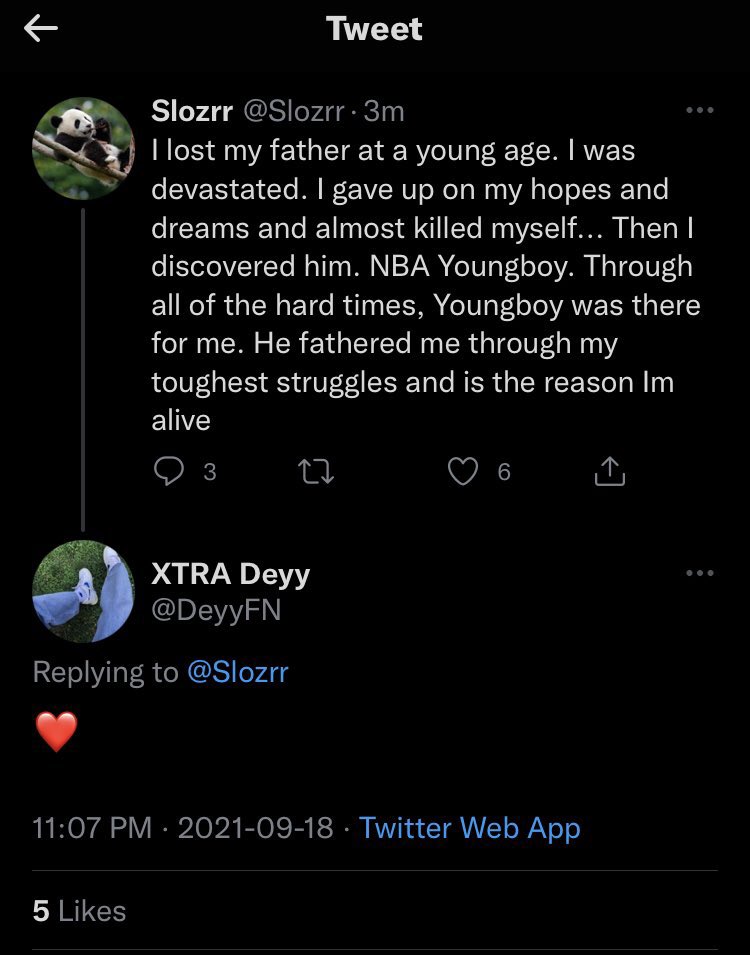Screen dimensions: 750x955
Task: Open more options for XTRA Deyy's reply
Action: 700,573
